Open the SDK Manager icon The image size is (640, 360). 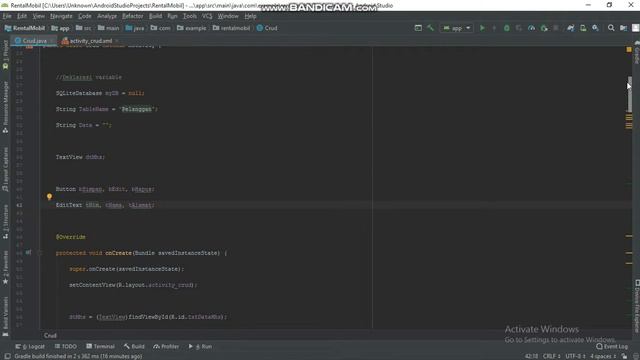596,28
